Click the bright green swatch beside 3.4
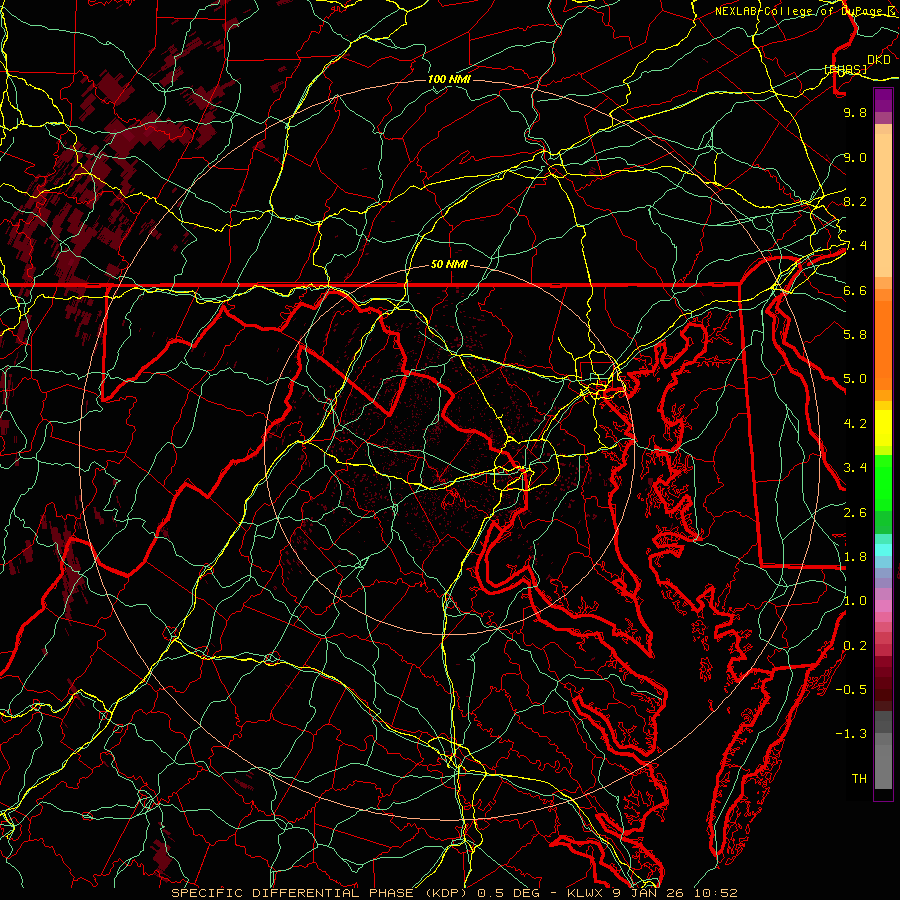Image resolution: width=900 pixels, height=900 pixels. (x=883, y=483)
